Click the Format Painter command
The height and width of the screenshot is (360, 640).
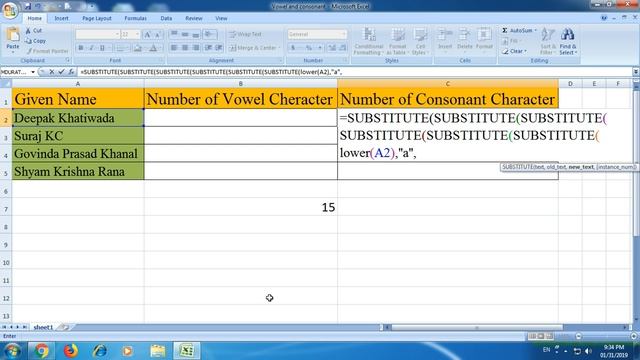[x=47, y=51]
